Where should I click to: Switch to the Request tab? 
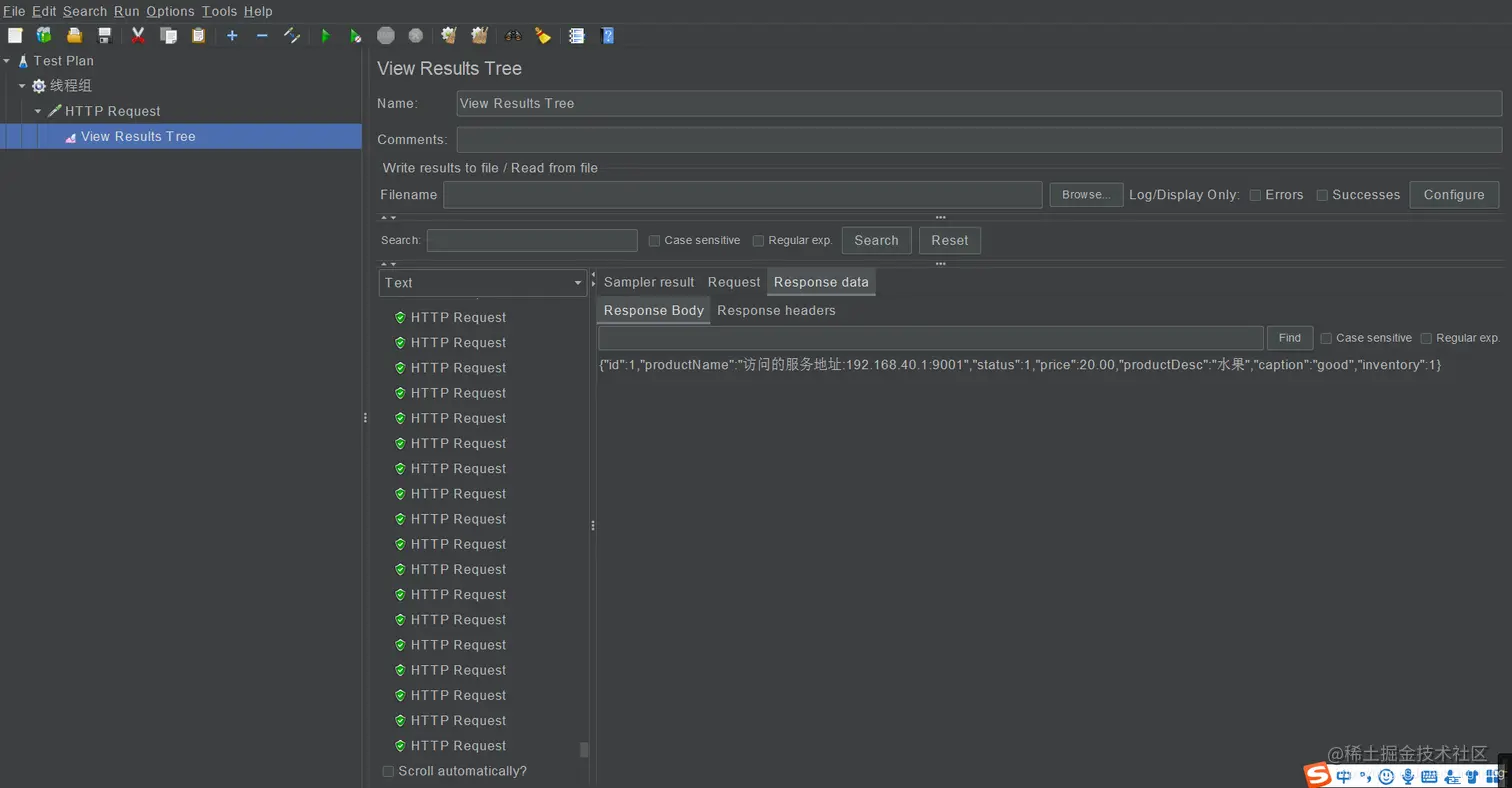tap(734, 282)
